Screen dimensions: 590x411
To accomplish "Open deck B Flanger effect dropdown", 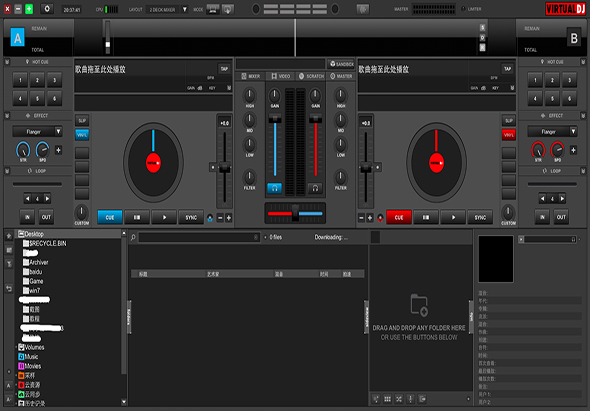I will (552, 131).
